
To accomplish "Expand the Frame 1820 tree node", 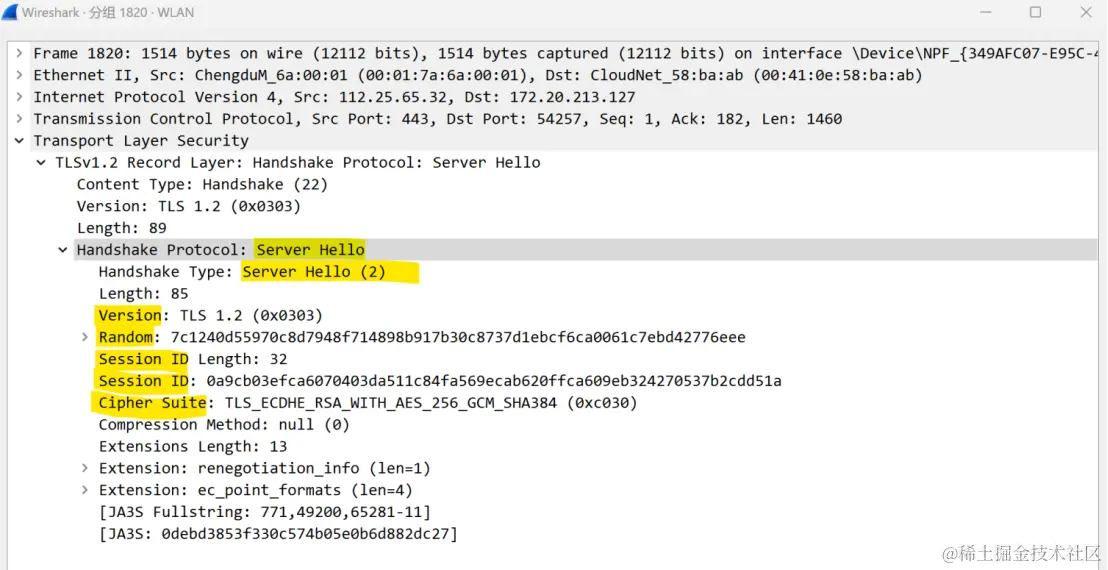I will click(19, 54).
